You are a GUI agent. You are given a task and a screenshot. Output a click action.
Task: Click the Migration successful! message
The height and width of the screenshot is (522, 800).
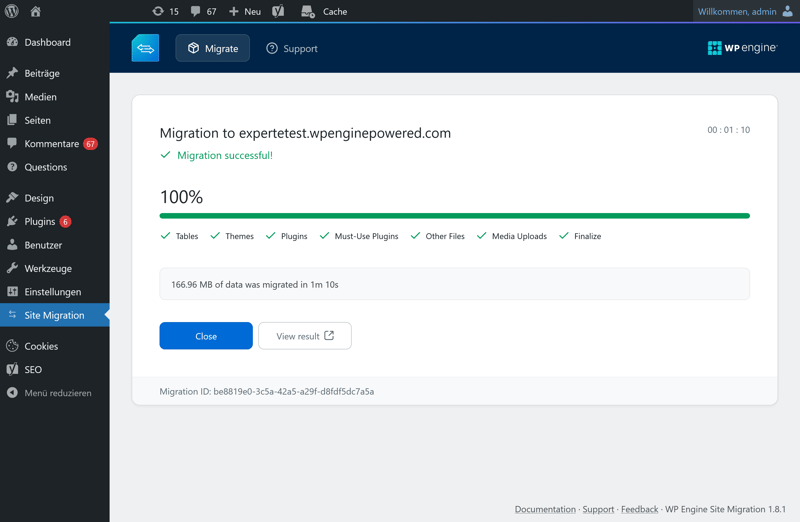(217, 155)
